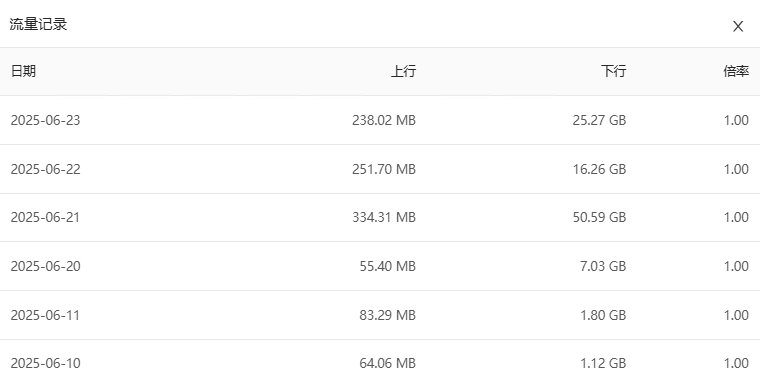Close the 流量记录 dialog

738,26
